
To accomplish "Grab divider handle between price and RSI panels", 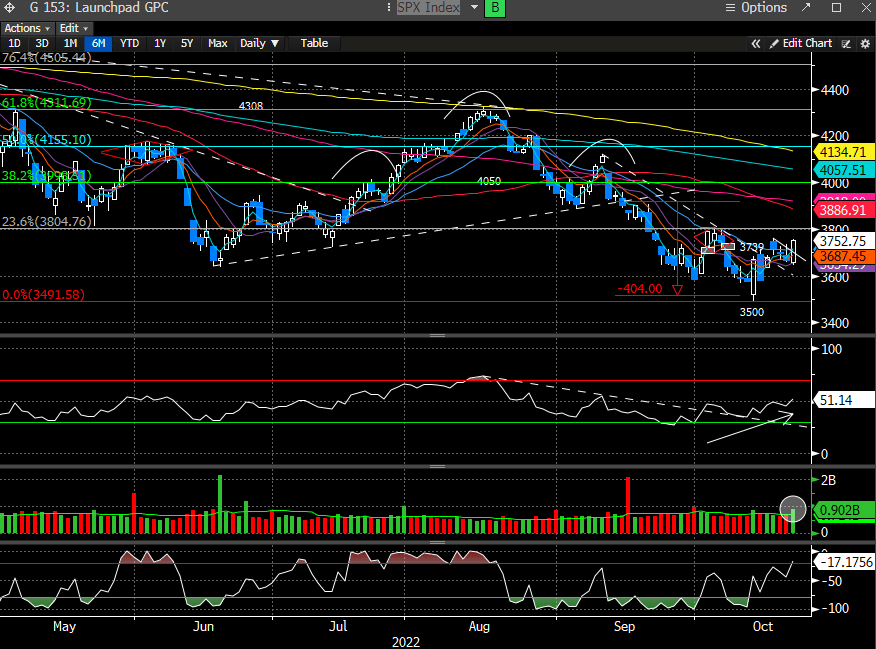I will coord(437,335).
